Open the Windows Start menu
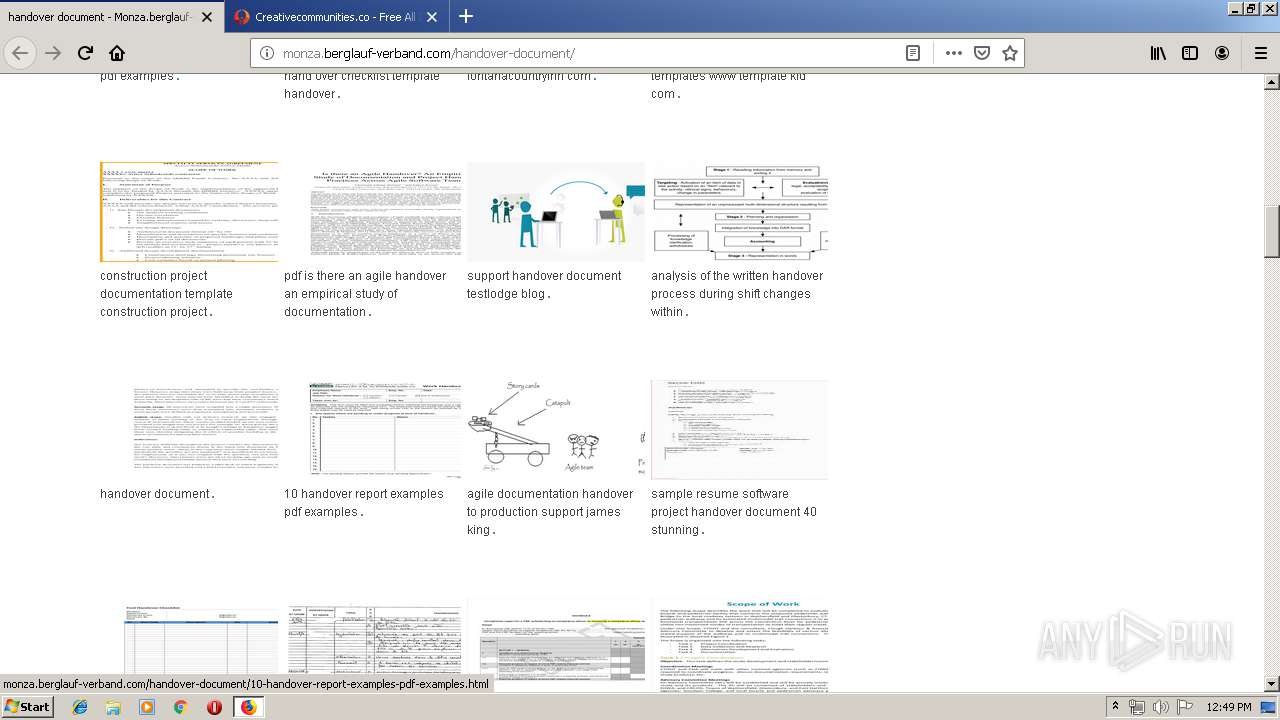The width and height of the screenshot is (1280, 720). [27, 707]
